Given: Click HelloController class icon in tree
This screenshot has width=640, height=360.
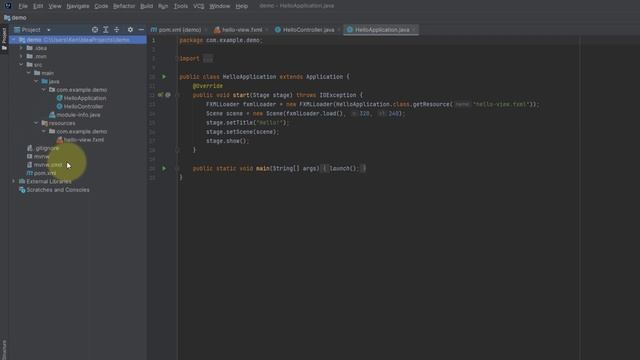Looking at the screenshot, I should coord(60,107).
